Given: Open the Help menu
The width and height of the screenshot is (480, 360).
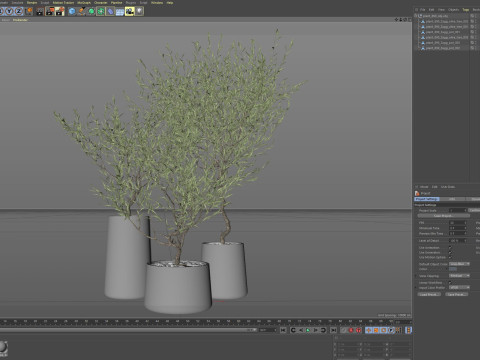Looking at the screenshot, I should 170,2.
